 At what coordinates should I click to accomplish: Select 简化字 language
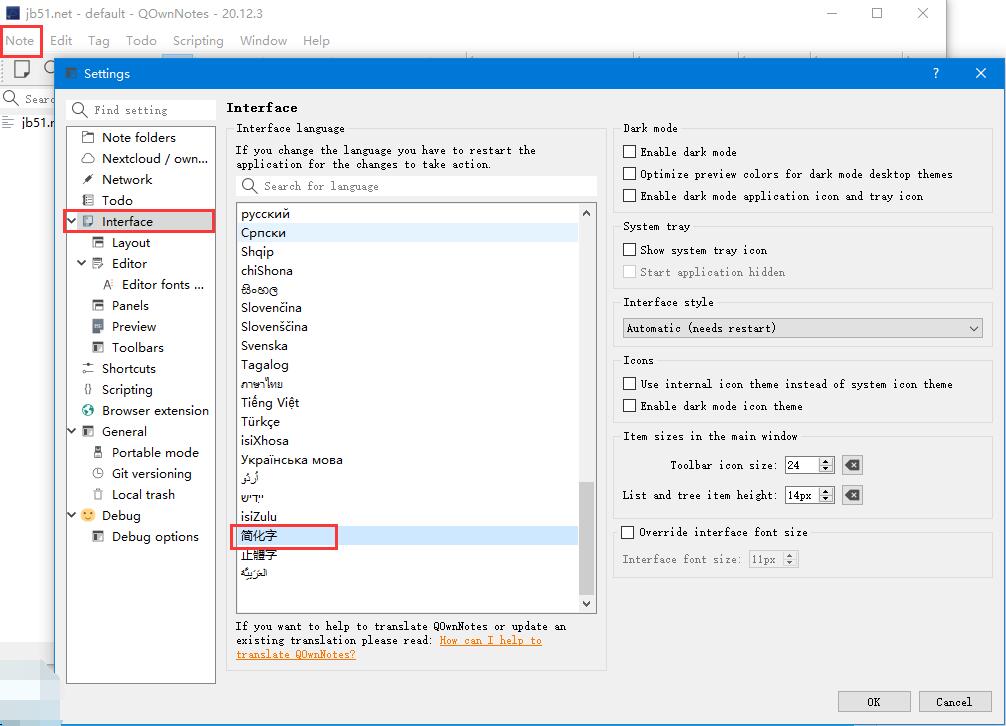(x=407, y=536)
